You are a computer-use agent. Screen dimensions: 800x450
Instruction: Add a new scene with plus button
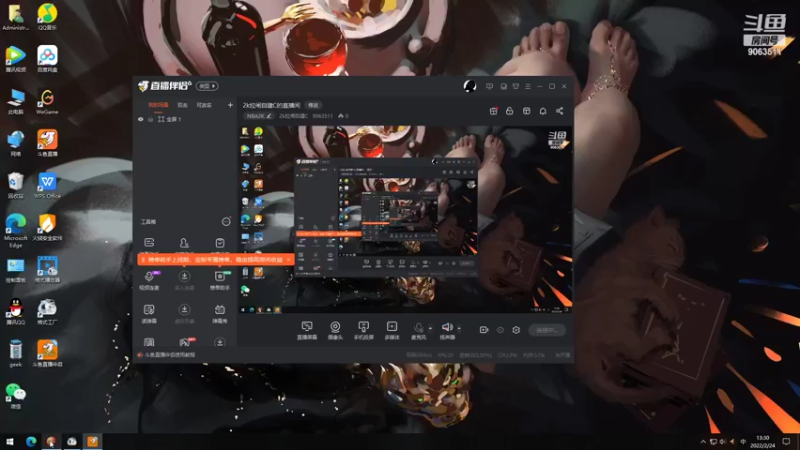(230, 105)
